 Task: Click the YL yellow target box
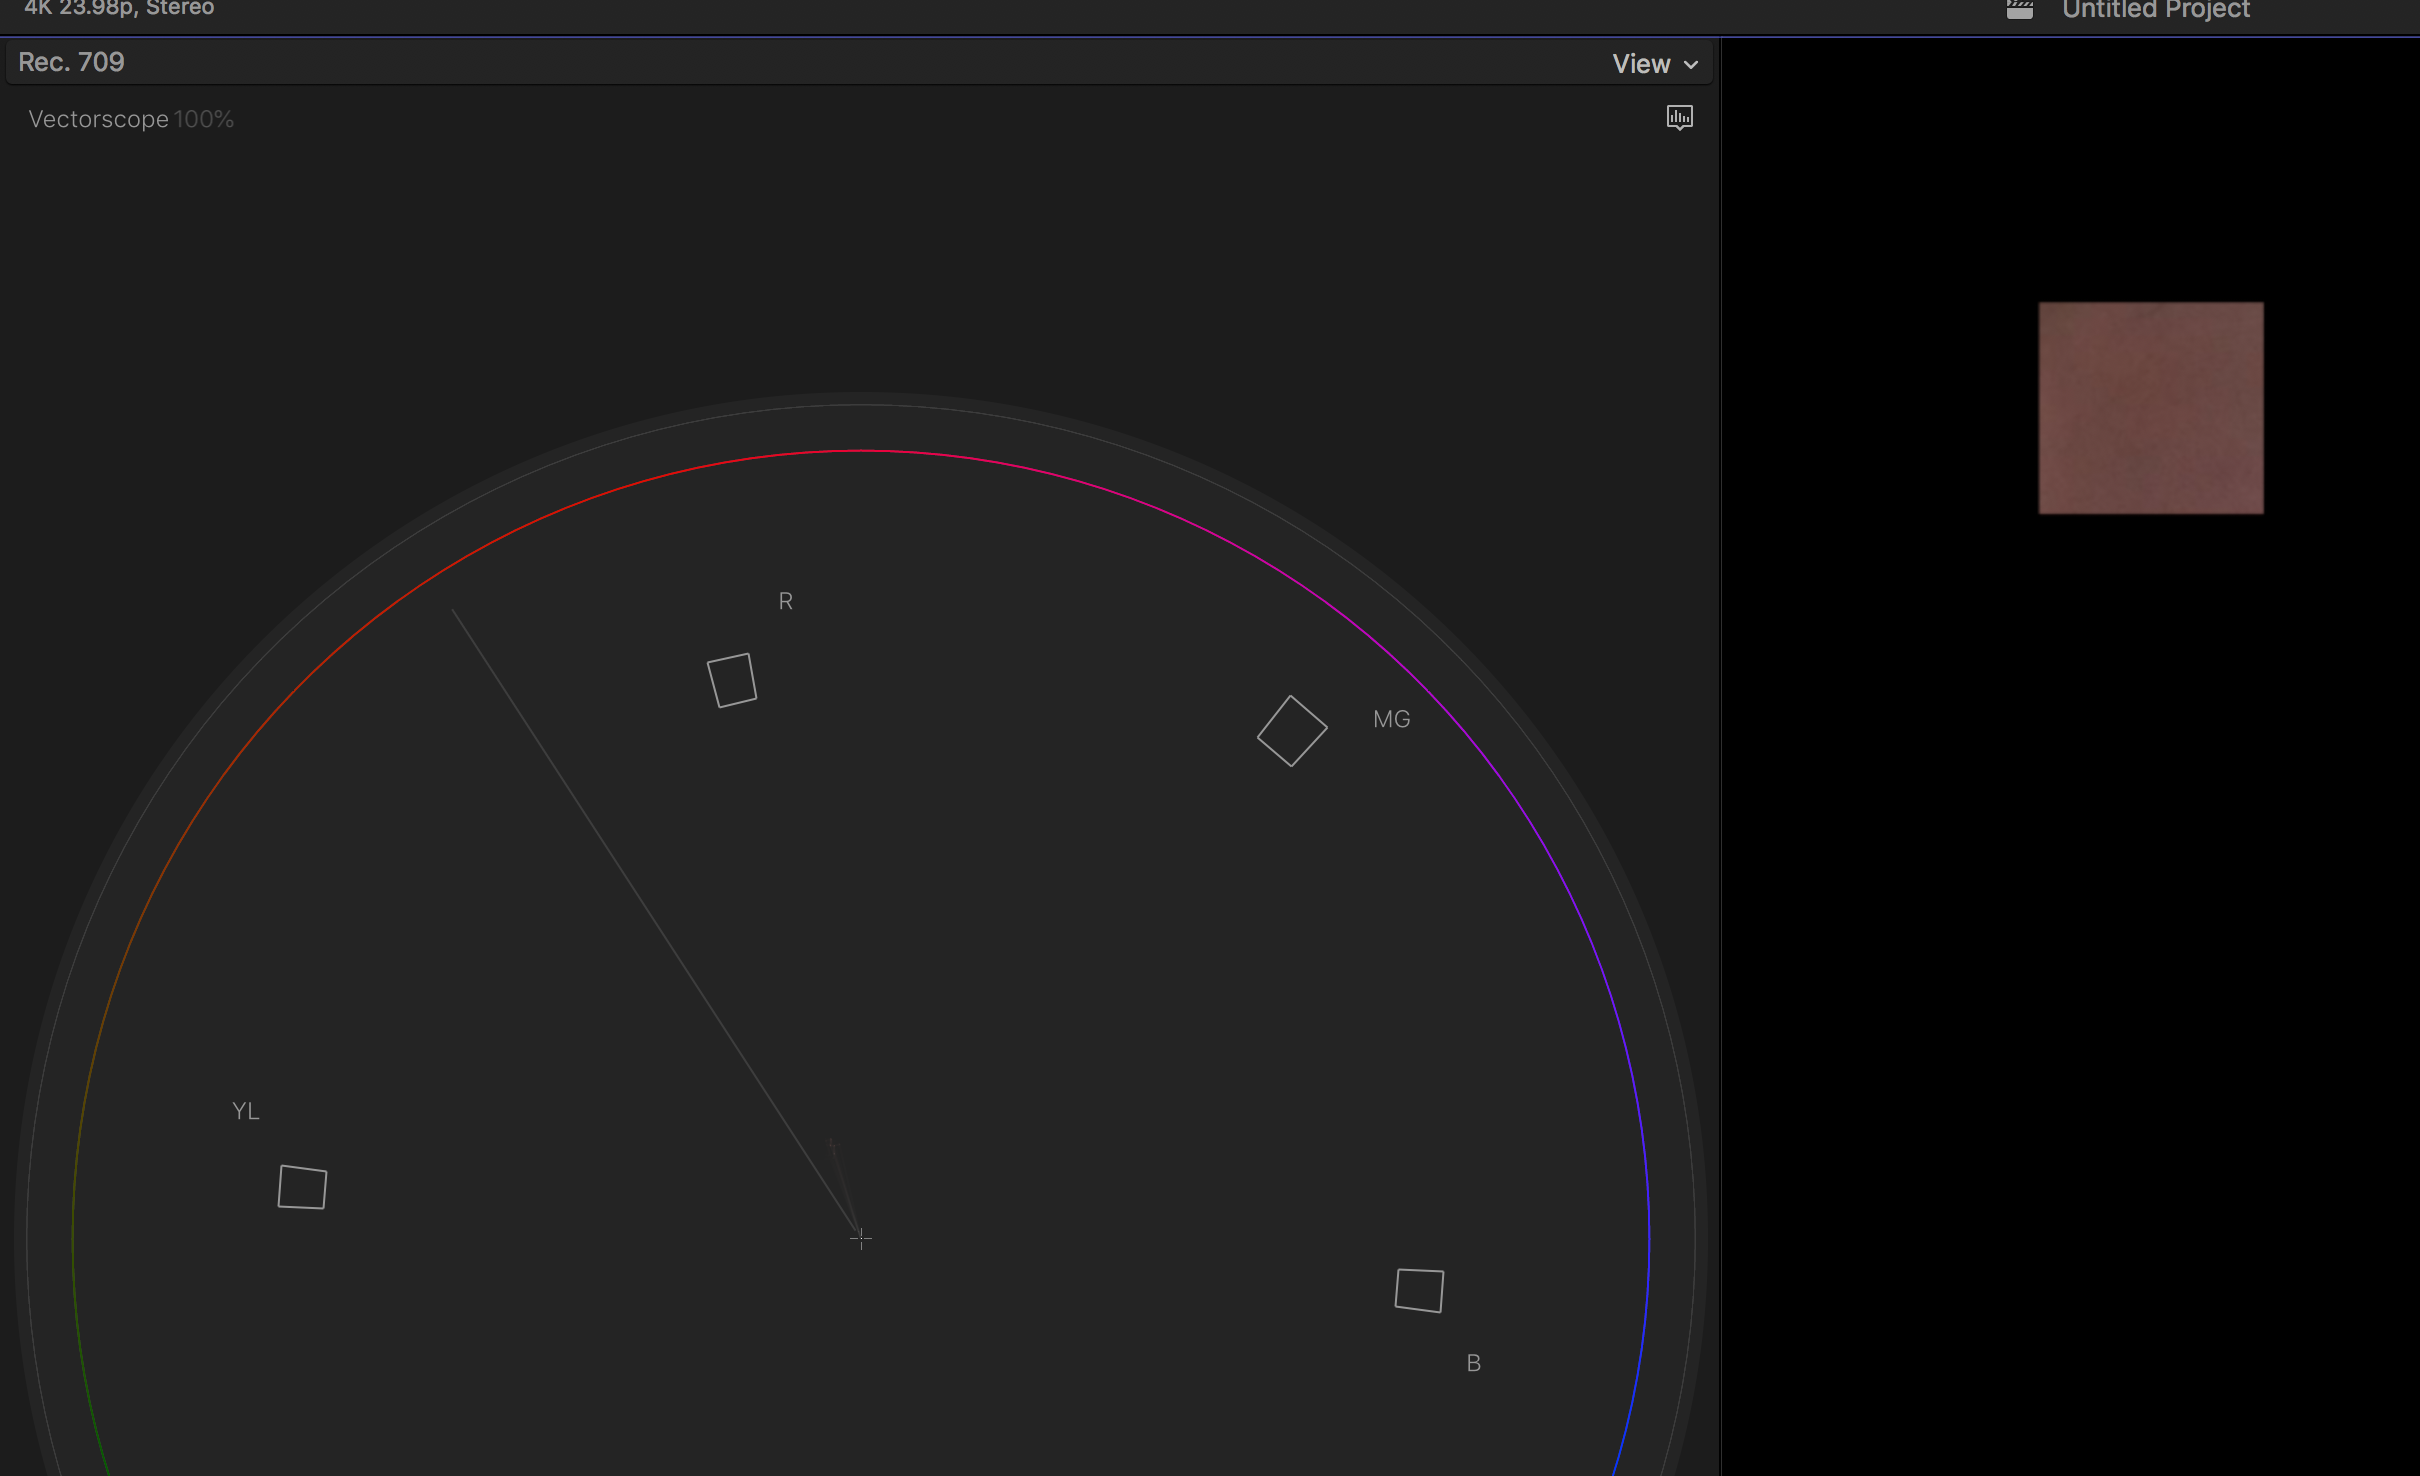pyautogui.click(x=302, y=1187)
